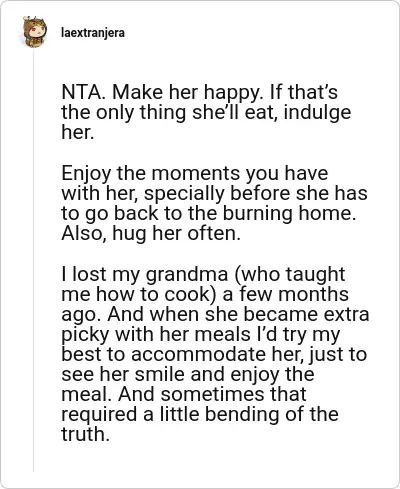Click the line 'required a little bending of the'
Image resolution: width=400 pixels, height=489 pixels.
click(x=200, y=414)
